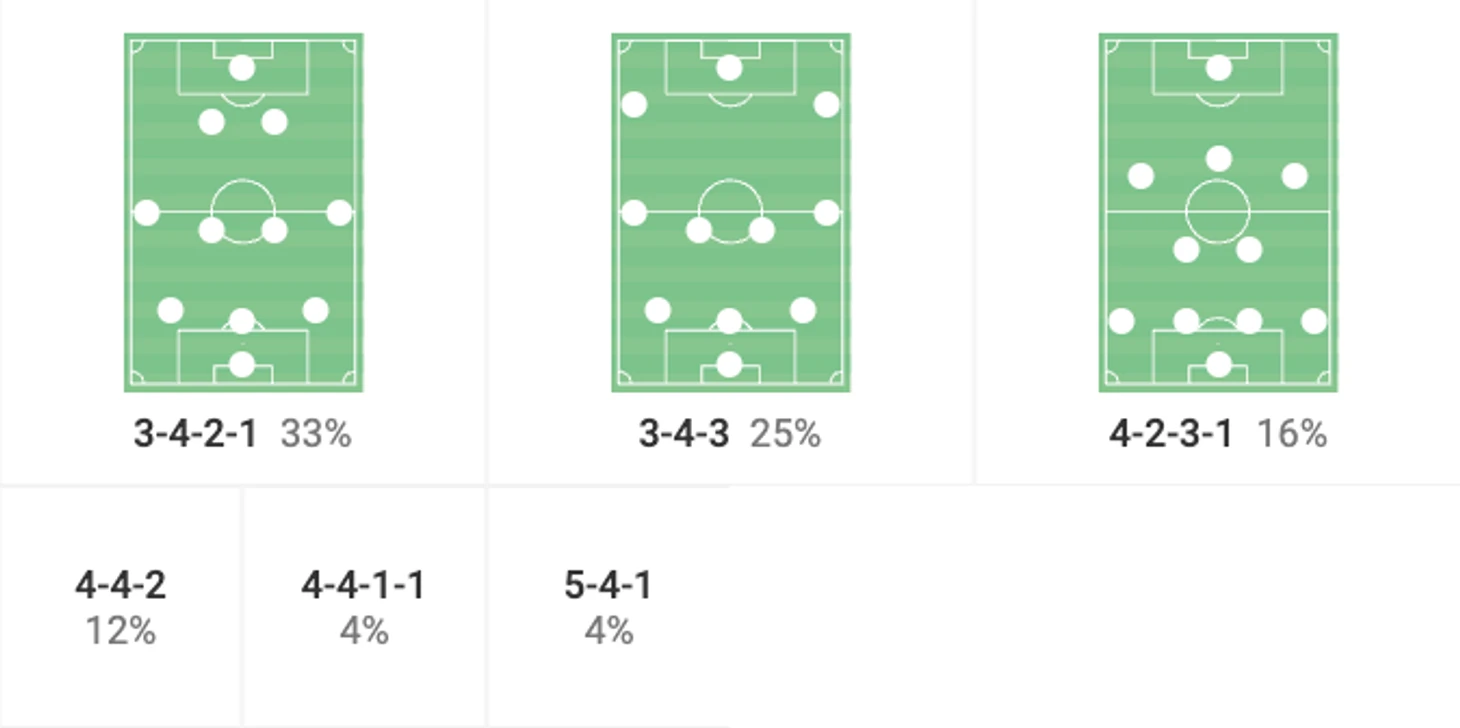Select the 3-4-3 formation pitch diagram
This screenshot has width=1460, height=728.
[731, 213]
